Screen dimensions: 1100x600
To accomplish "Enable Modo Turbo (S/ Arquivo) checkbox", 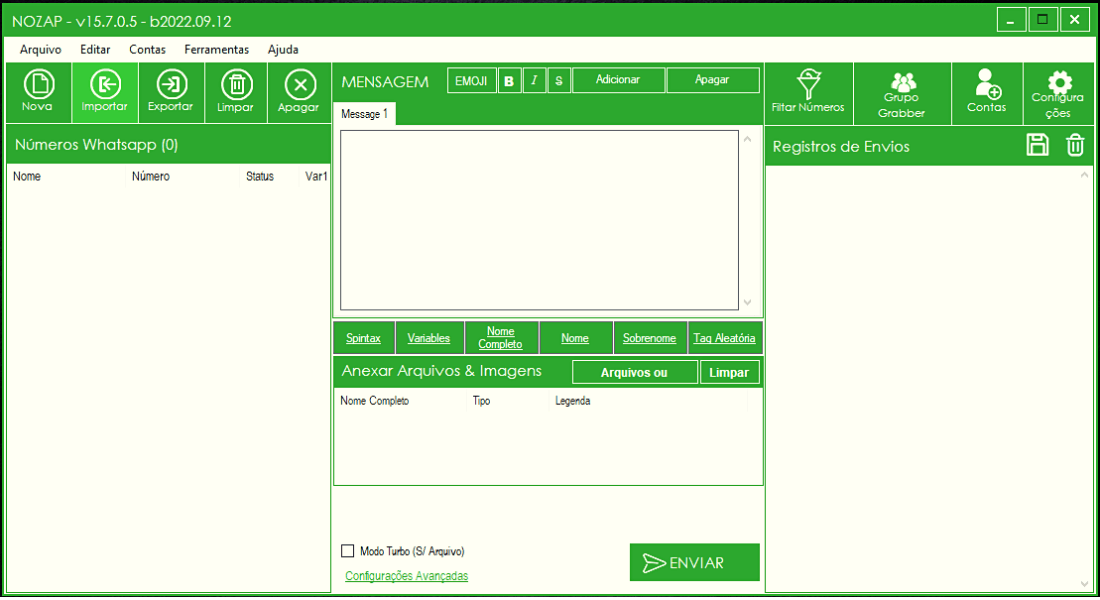I will click(x=347, y=551).
